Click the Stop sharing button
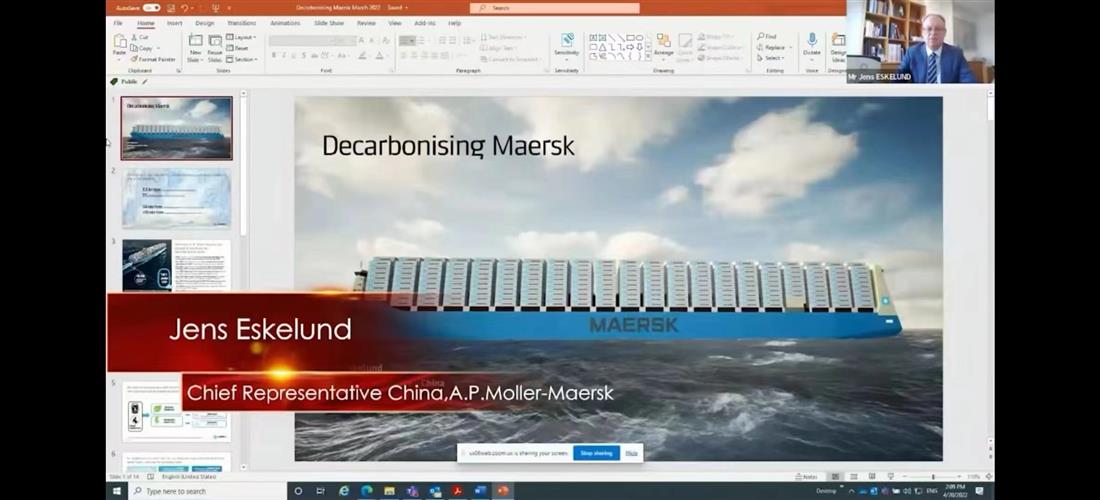Image resolution: width=1100 pixels, height=500 pixels. tap(596, 453)
